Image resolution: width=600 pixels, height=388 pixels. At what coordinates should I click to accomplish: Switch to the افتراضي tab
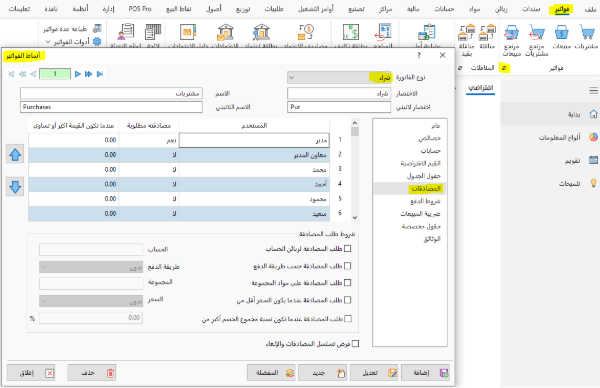(x=481, y=88)
